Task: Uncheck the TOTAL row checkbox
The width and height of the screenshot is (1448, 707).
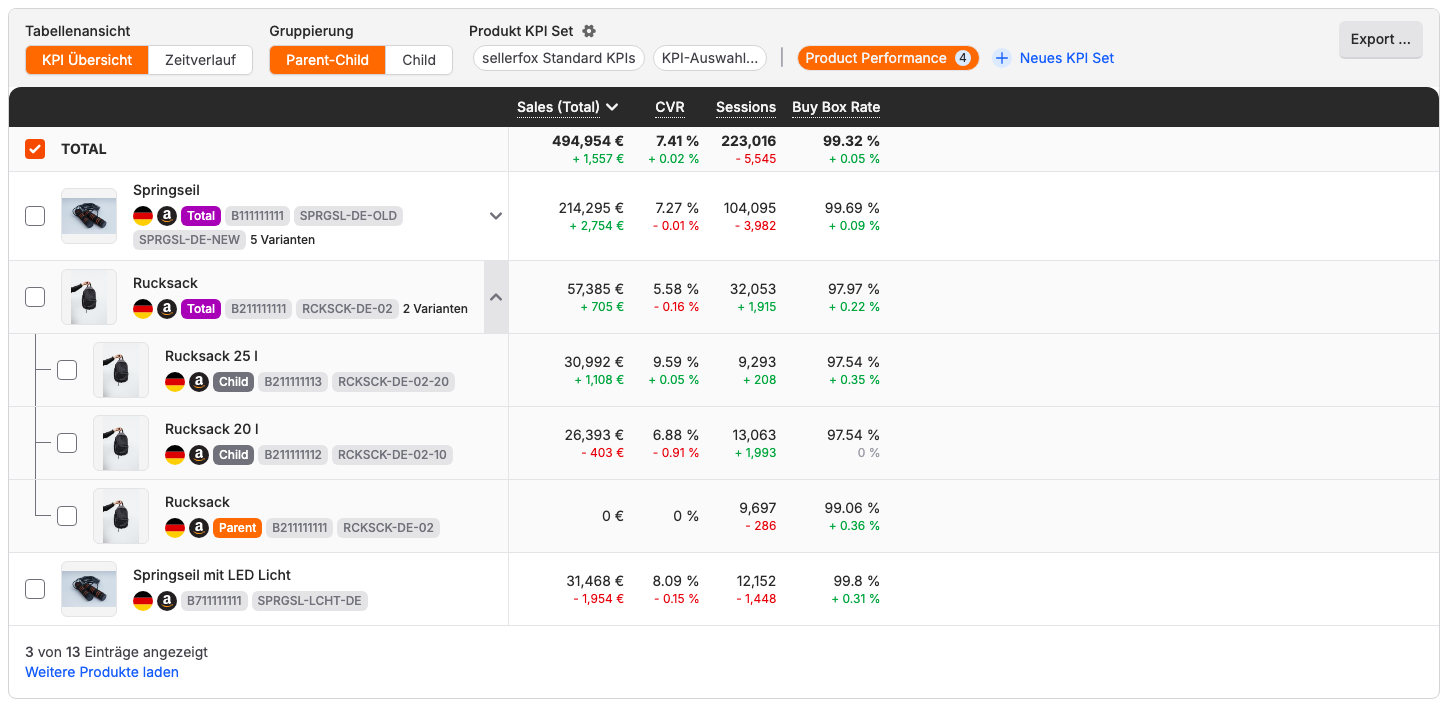Action: pos(35,149)
